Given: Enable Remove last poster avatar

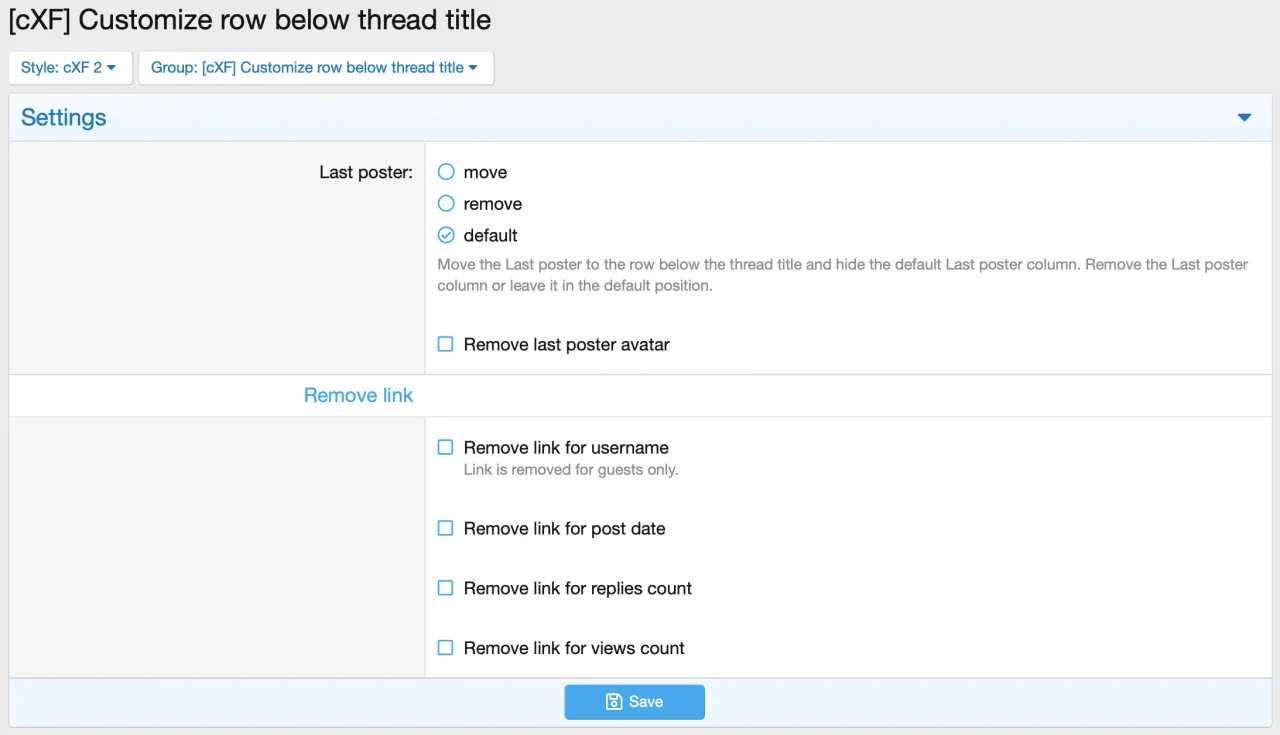Looking at the screenshot, I should 446,344.
